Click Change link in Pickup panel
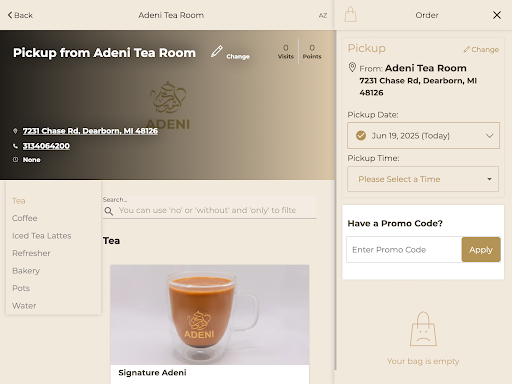The image size is (512, 384). pos(481,49)
